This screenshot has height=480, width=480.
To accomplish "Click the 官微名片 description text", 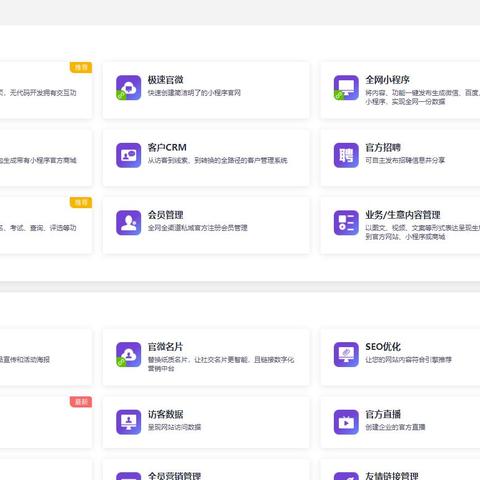I will (x=221, y=364).
